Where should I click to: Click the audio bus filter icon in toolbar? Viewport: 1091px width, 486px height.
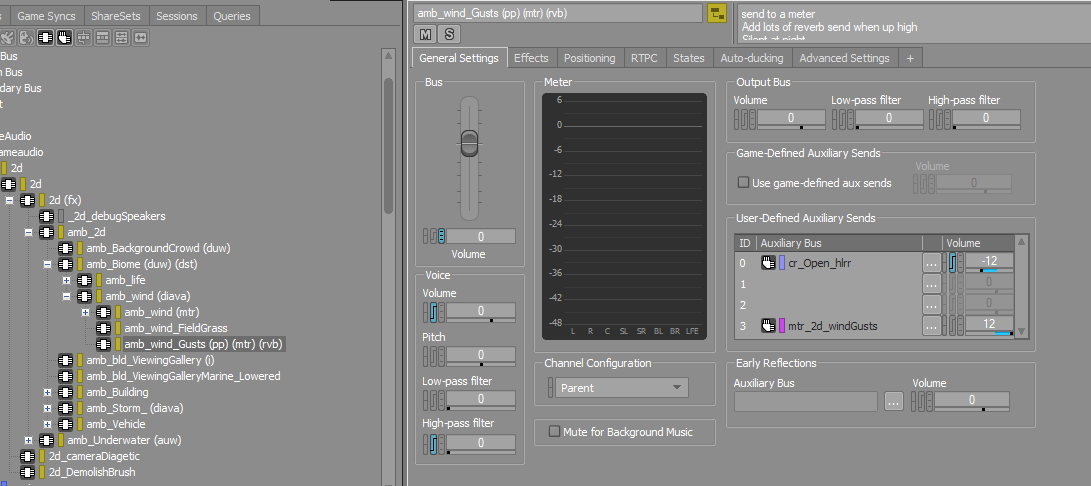[x=46, y=38]
